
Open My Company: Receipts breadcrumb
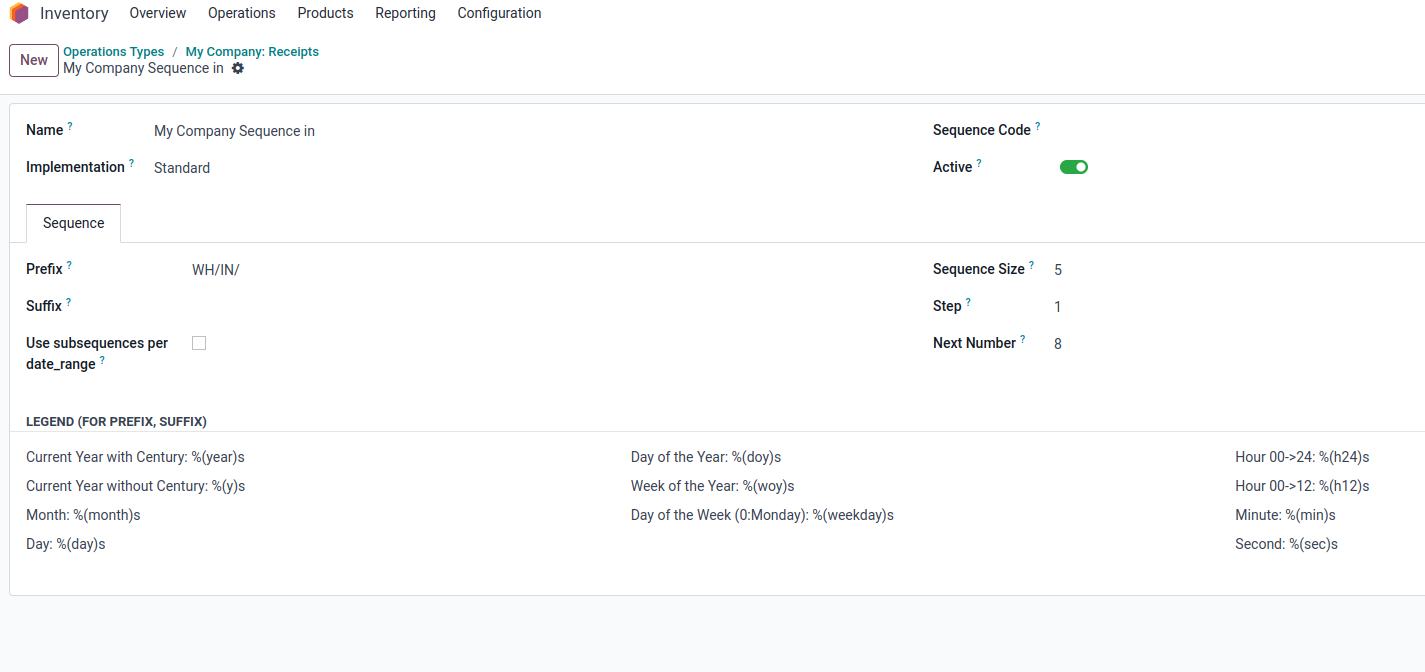click(252, 52)
